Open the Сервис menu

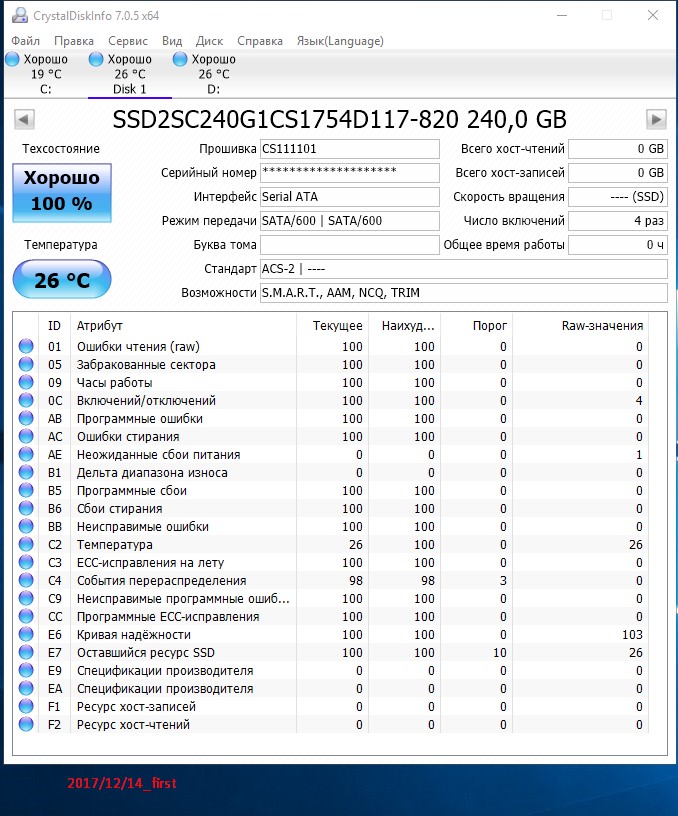128,41
